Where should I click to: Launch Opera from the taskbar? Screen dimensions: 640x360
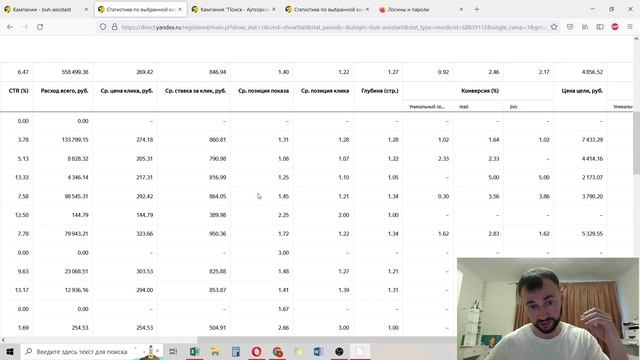click(256, 351)
